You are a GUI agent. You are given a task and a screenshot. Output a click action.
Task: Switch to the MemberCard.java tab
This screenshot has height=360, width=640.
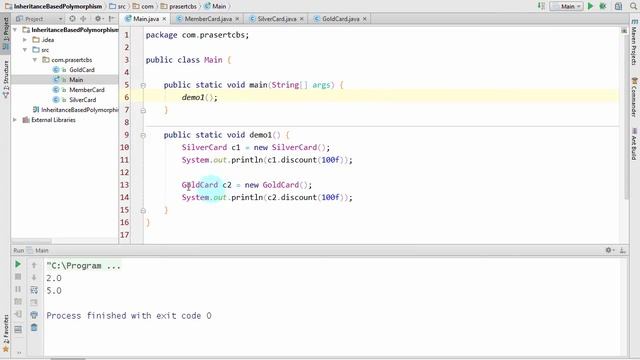(x=208, y=19)
